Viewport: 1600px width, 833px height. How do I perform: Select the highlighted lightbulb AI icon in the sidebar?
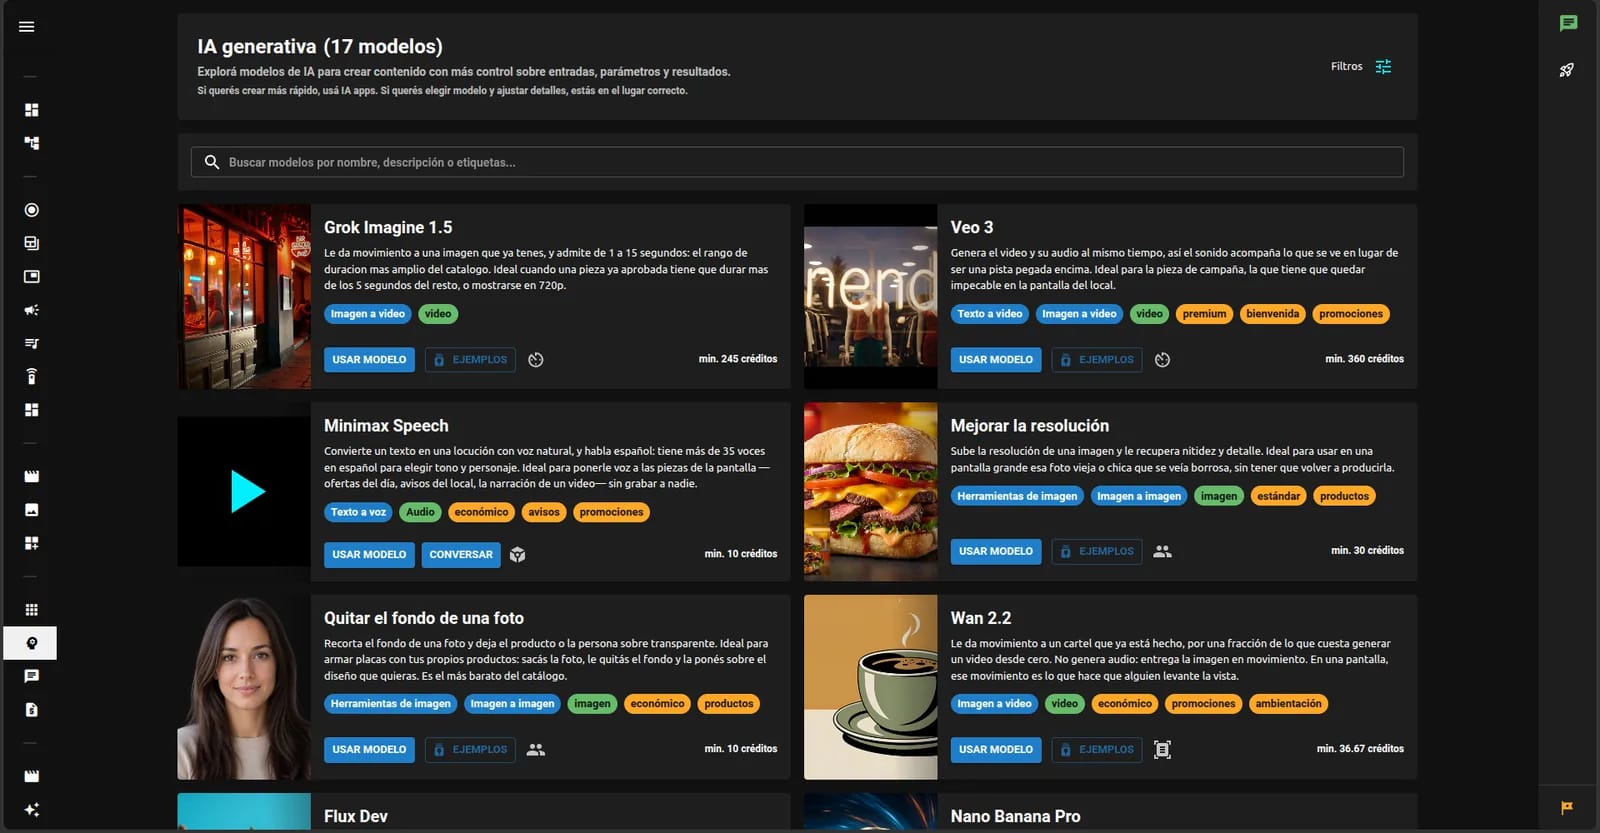31,643
